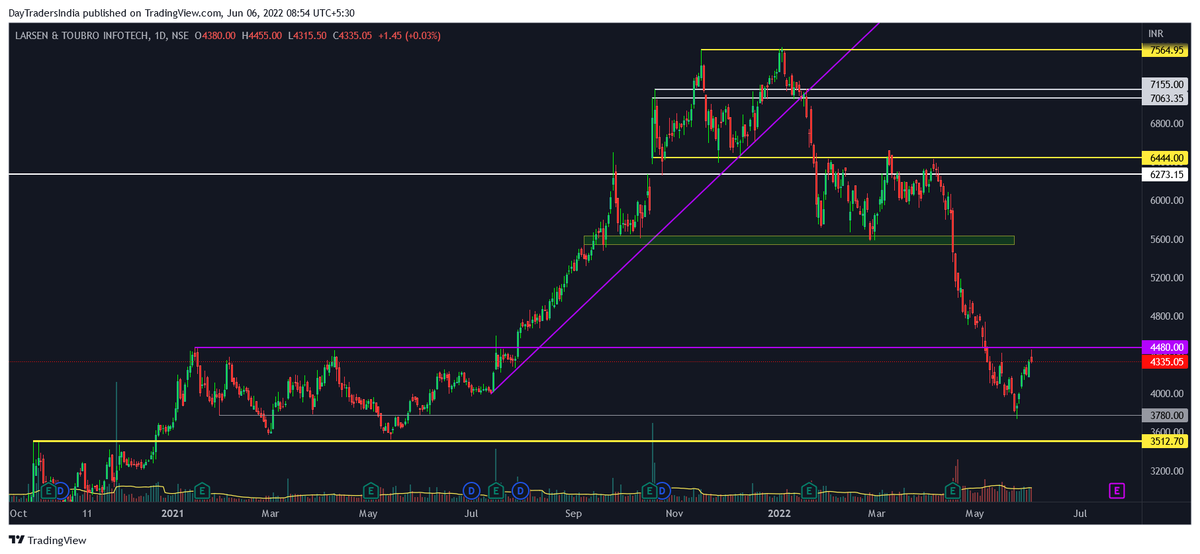1200x554 pixels.
Task: Click the L4315.50 low value
Action: (308, 35)
